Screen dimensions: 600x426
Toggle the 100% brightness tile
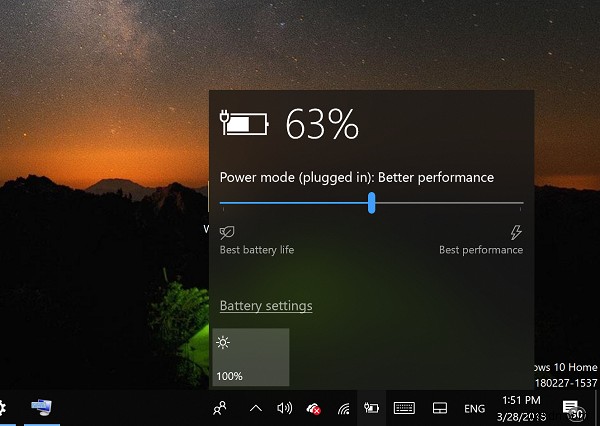251,357
